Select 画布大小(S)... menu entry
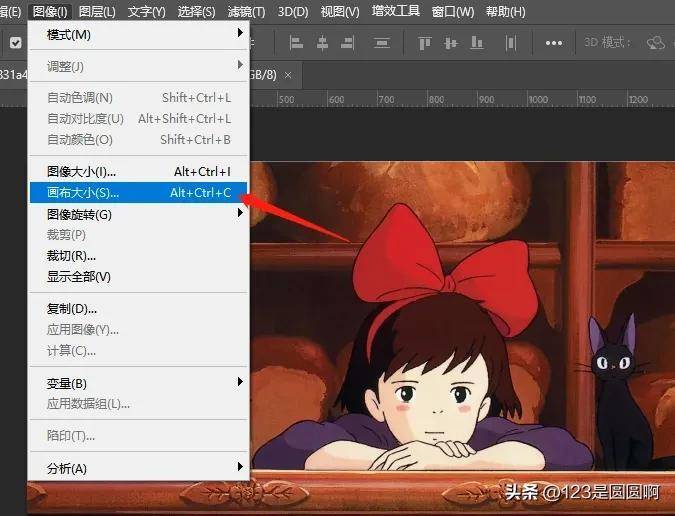The height and width of the screenshot is (516, 675). click(x=138, y=192)
